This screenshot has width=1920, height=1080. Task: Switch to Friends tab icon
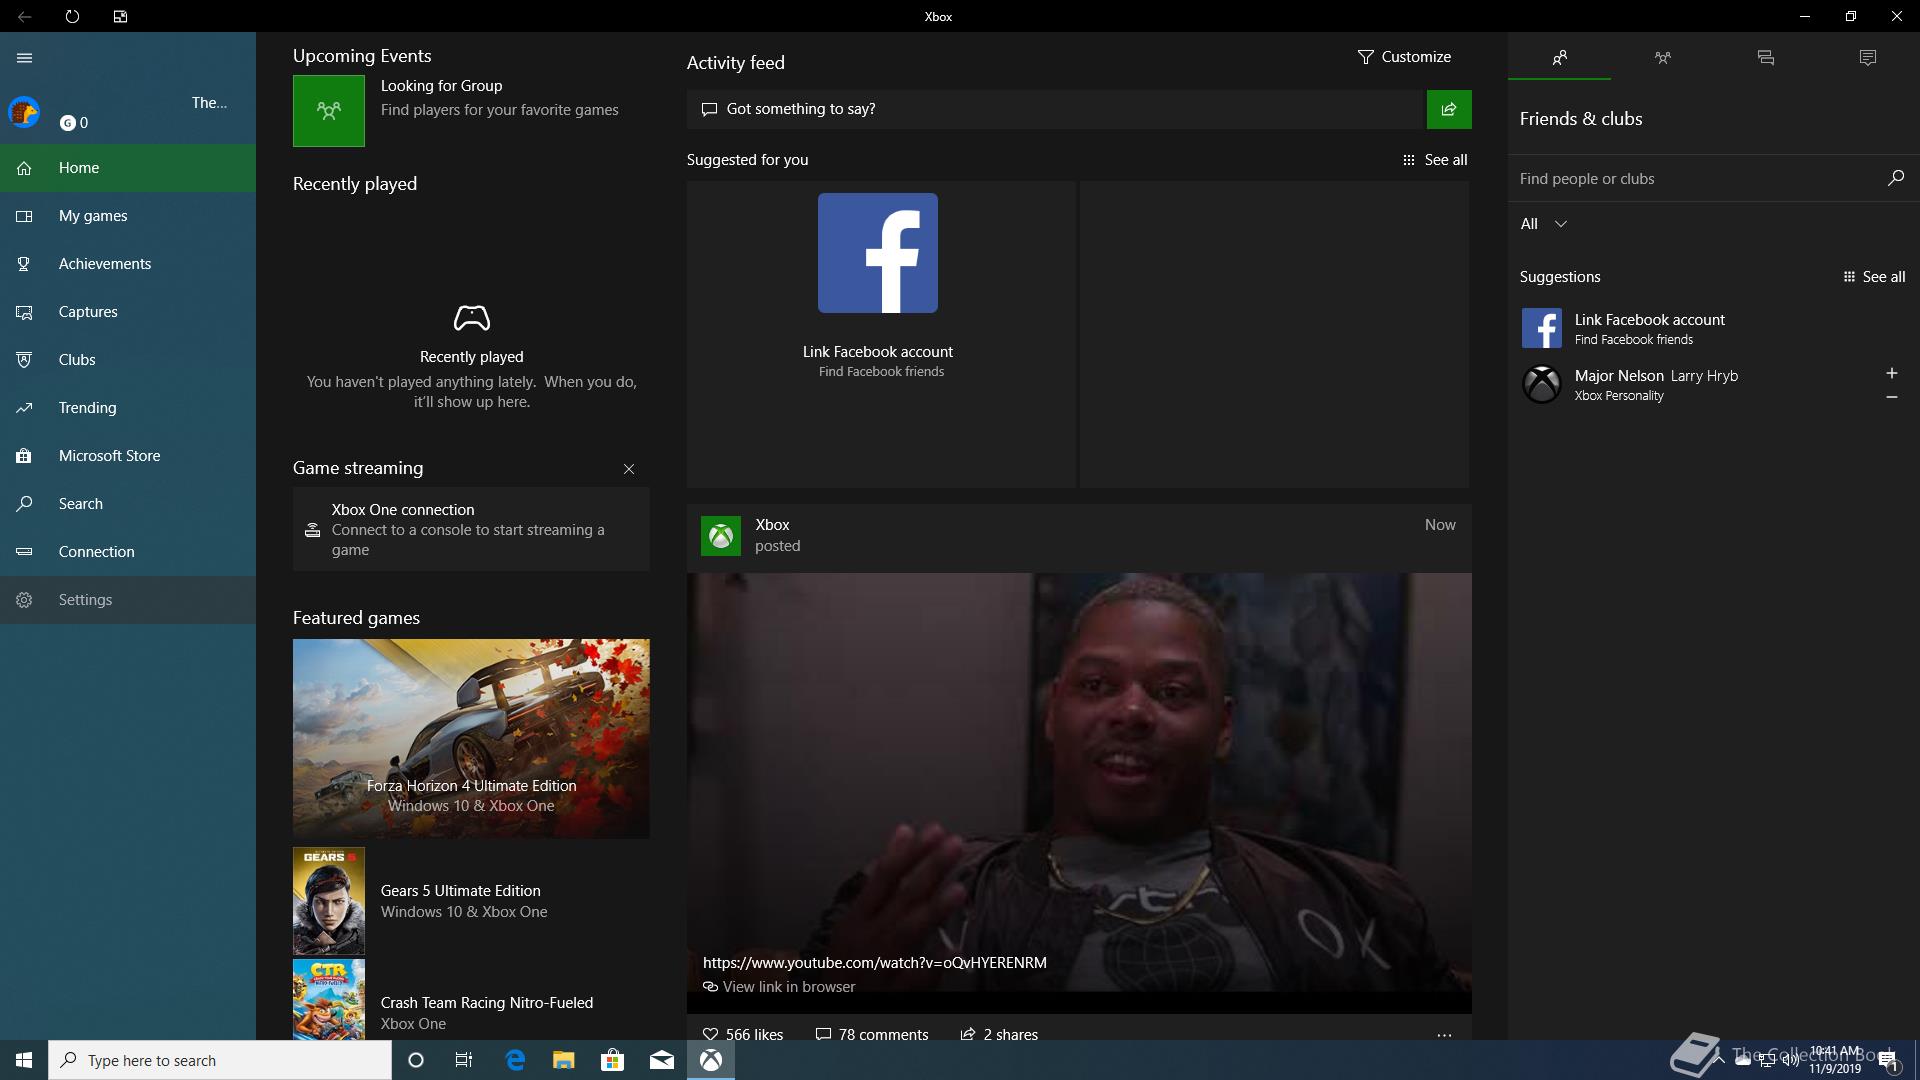pyautogui.click(x=1559, y=58)
